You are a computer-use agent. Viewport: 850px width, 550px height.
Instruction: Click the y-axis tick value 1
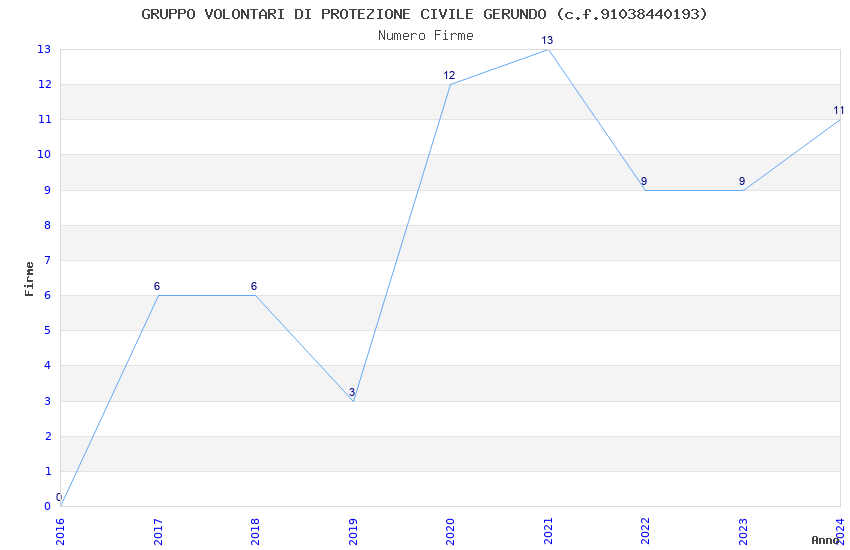tap(48, 471)
